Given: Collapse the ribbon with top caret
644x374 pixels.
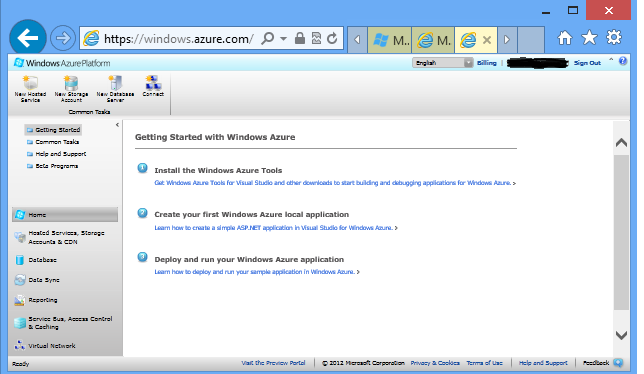Looking at the screenshot, I should point(611,60).
